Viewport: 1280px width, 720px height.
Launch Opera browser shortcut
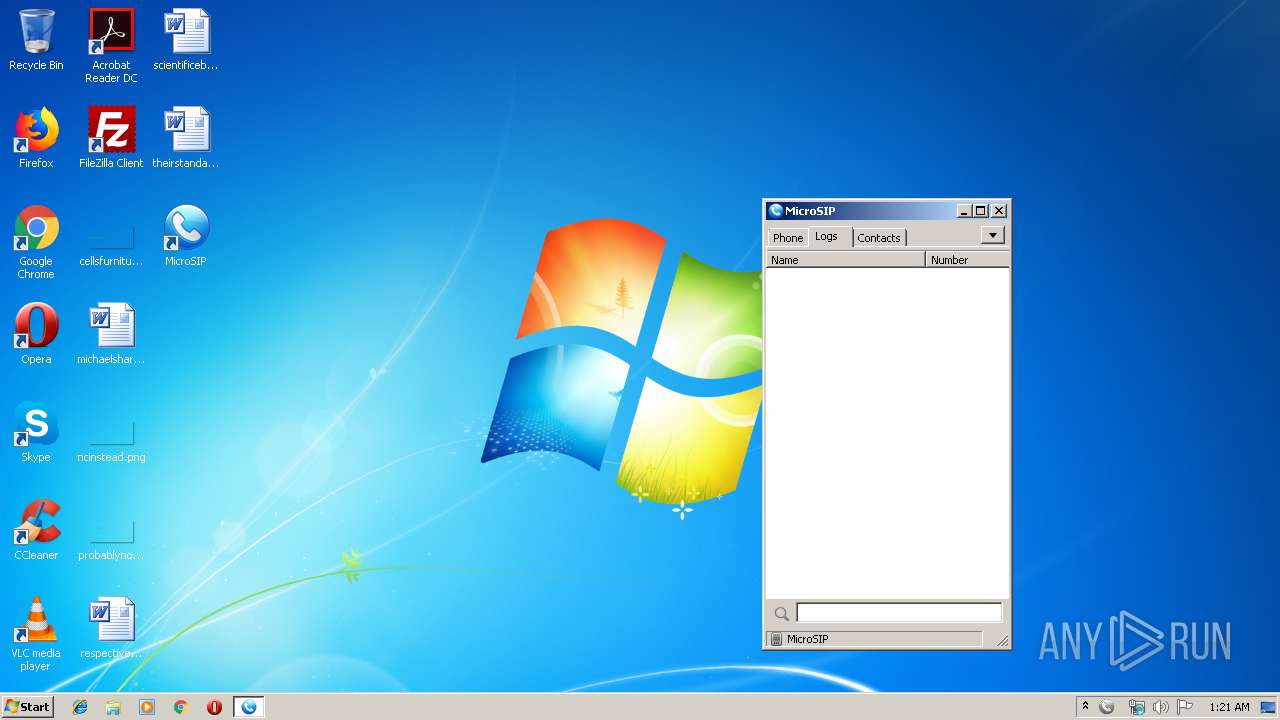coord(36,335)
